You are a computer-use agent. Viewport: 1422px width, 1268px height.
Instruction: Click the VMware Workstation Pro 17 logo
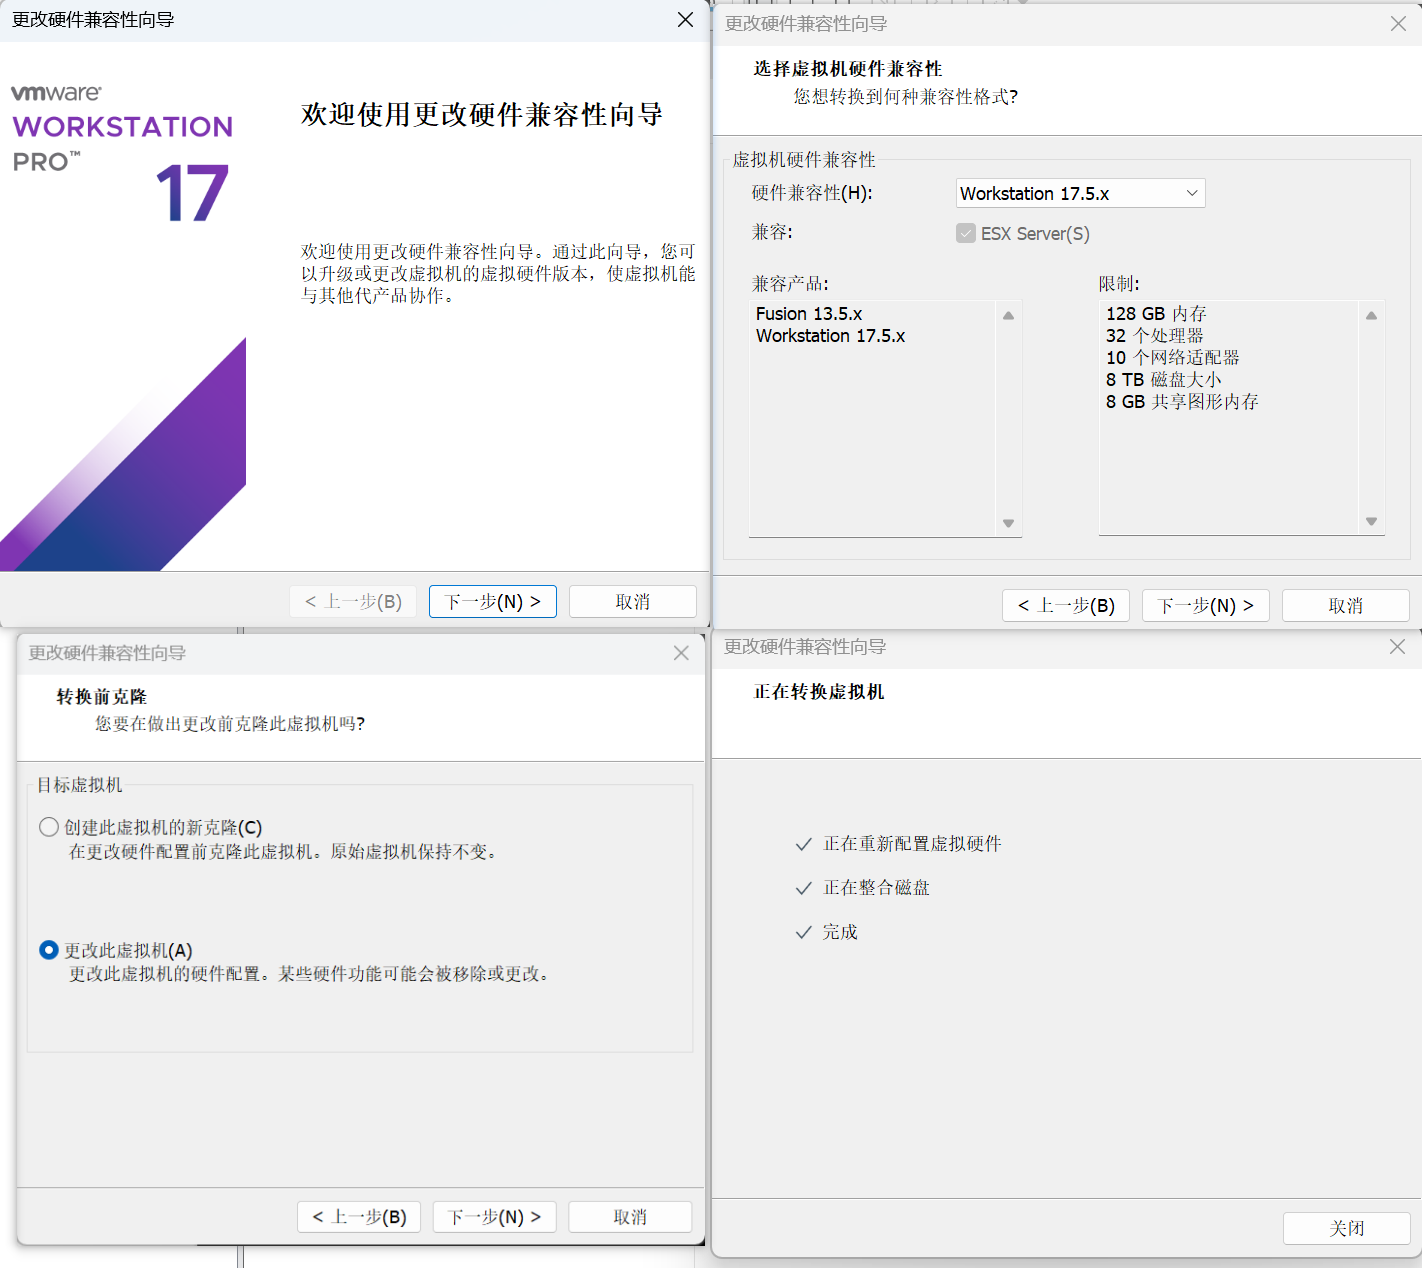pyautogui.click(x=120, y=150)
